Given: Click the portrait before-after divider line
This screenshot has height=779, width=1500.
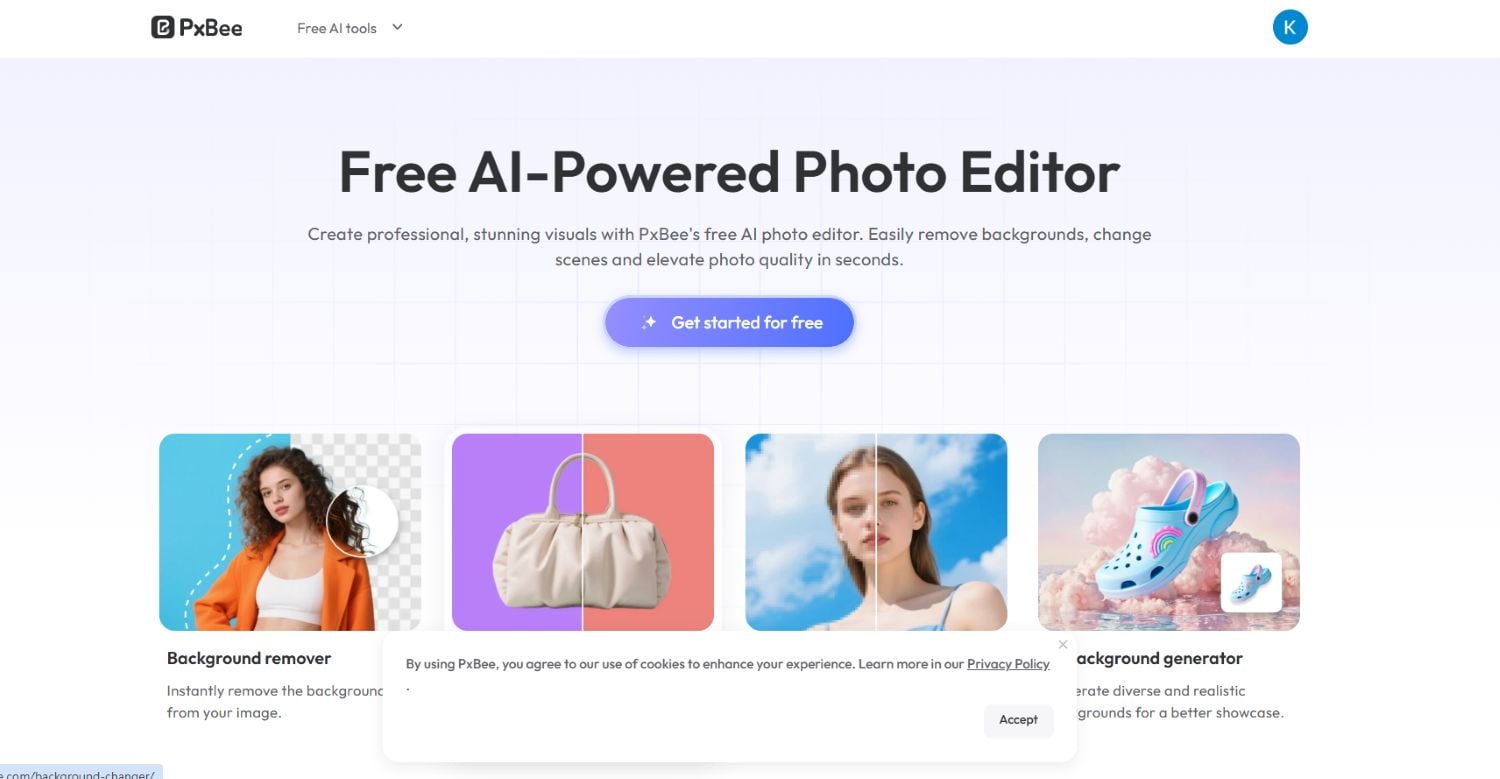Looking at the screenshot, I should click(876, 532).
